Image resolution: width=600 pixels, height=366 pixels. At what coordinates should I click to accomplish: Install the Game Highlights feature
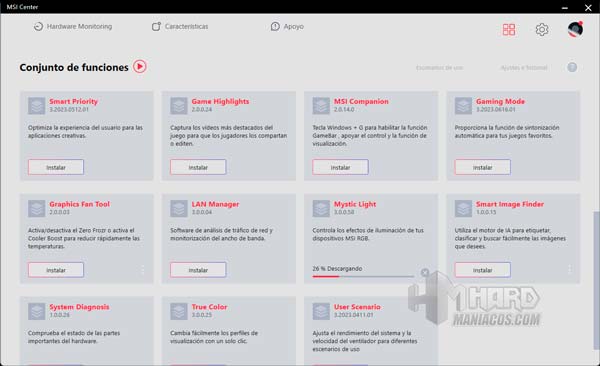198,167
